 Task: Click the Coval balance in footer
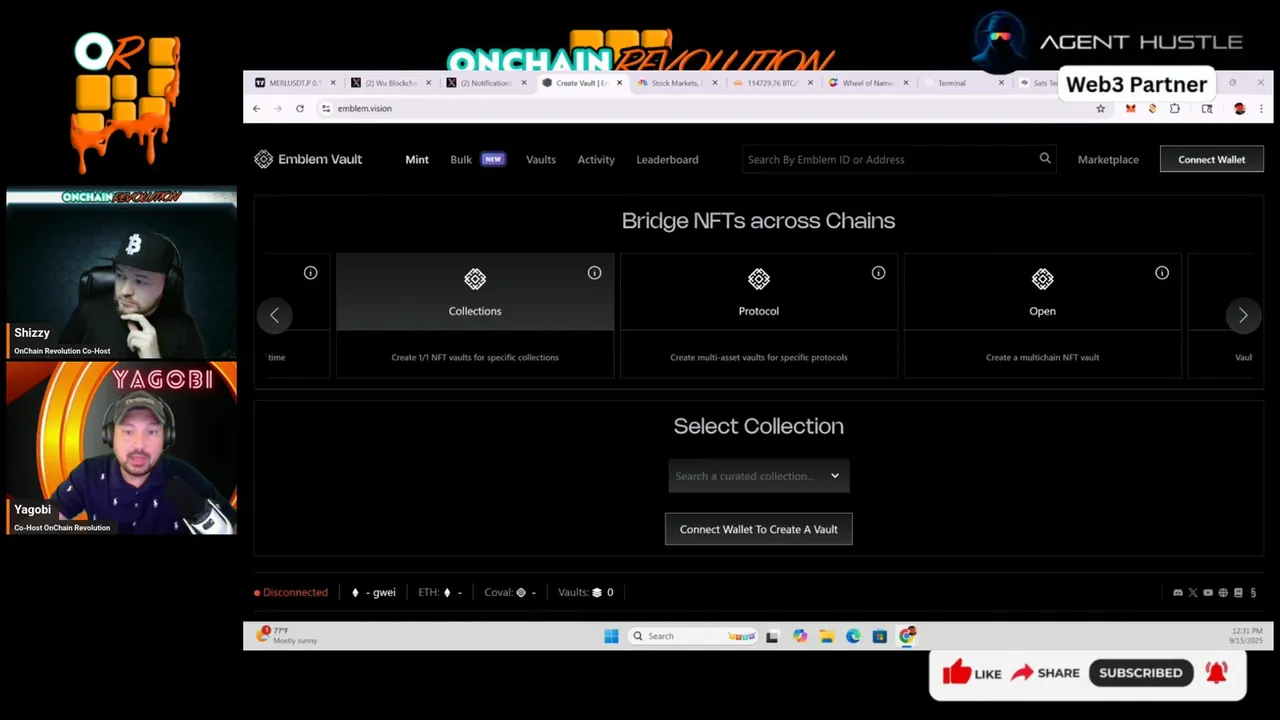coord(510,592)
